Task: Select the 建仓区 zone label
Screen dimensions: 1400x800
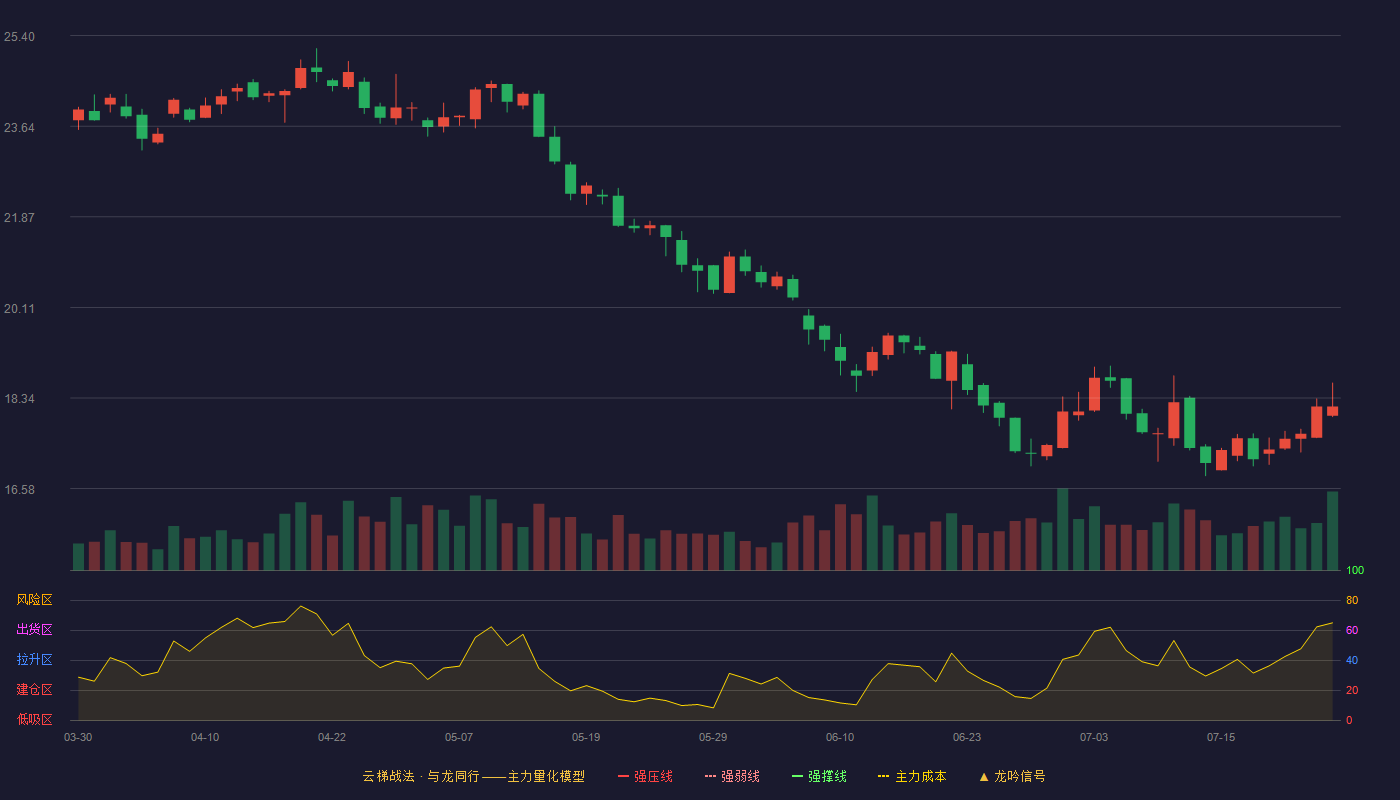Action: (34, 690)
